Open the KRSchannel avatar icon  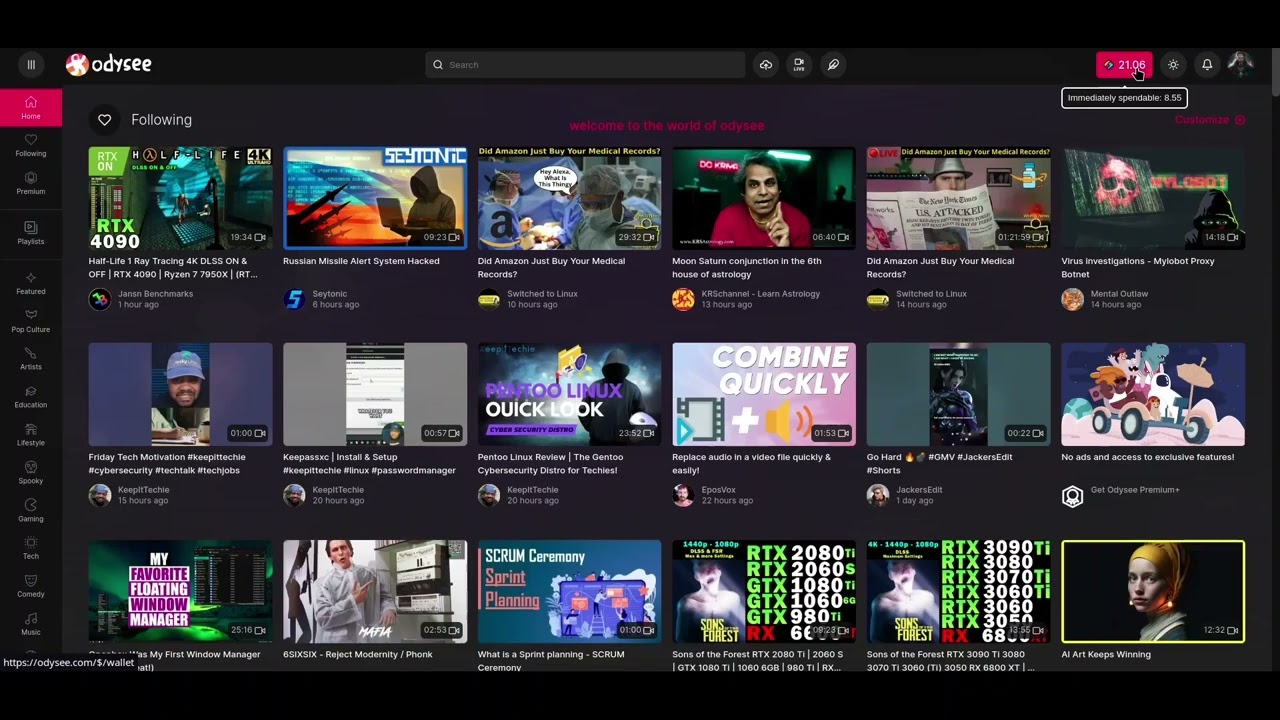point(683,299)
